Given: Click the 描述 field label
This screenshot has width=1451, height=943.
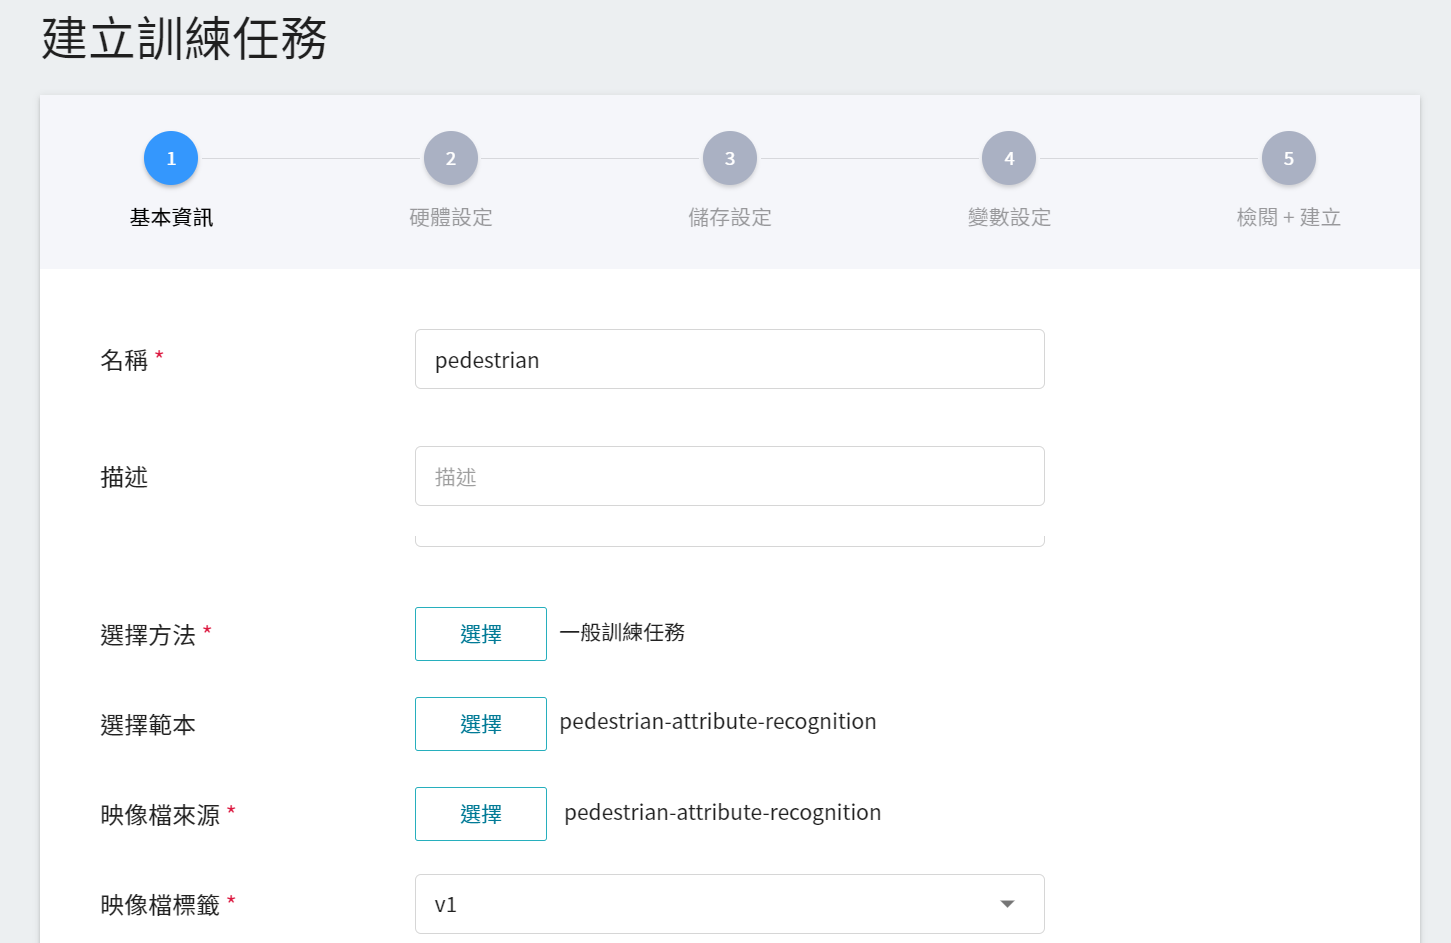Looking at the screenshot, I should (x=124, y=477).
